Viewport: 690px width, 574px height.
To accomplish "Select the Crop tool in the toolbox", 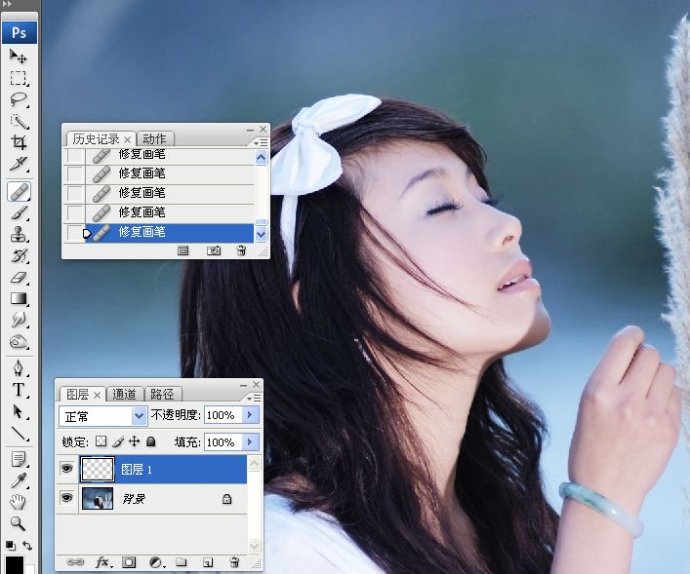I will coord(19,143).
